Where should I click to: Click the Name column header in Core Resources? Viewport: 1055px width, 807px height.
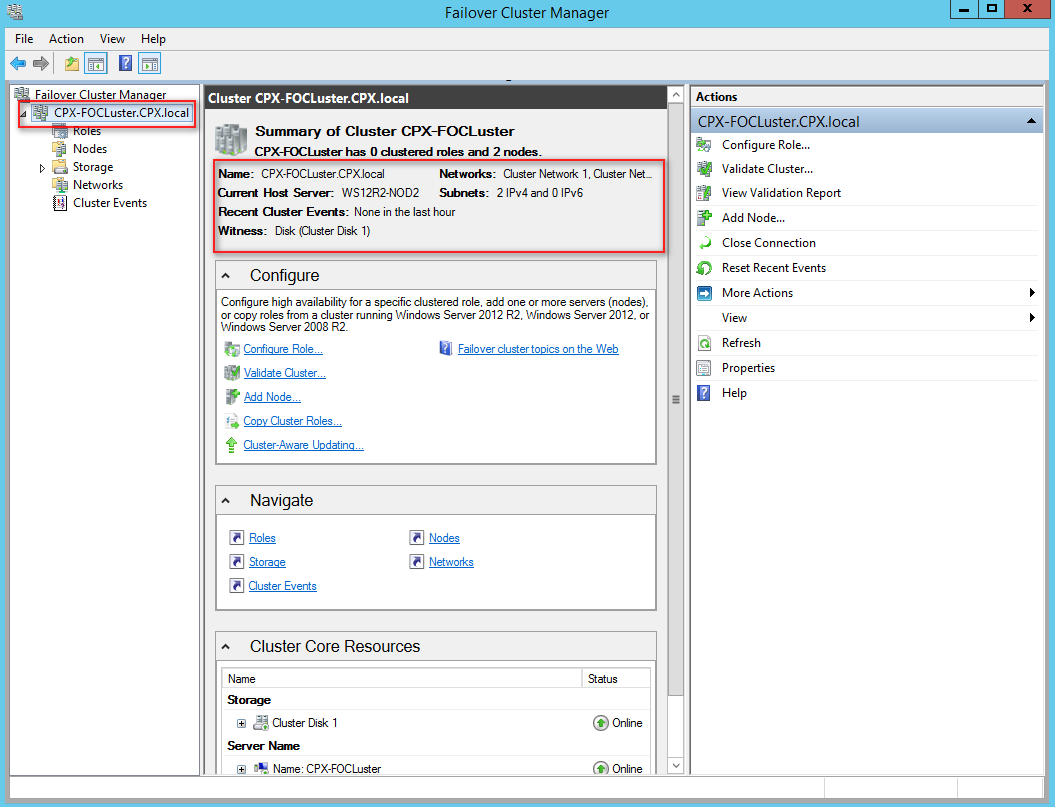[x=402, y=678]
